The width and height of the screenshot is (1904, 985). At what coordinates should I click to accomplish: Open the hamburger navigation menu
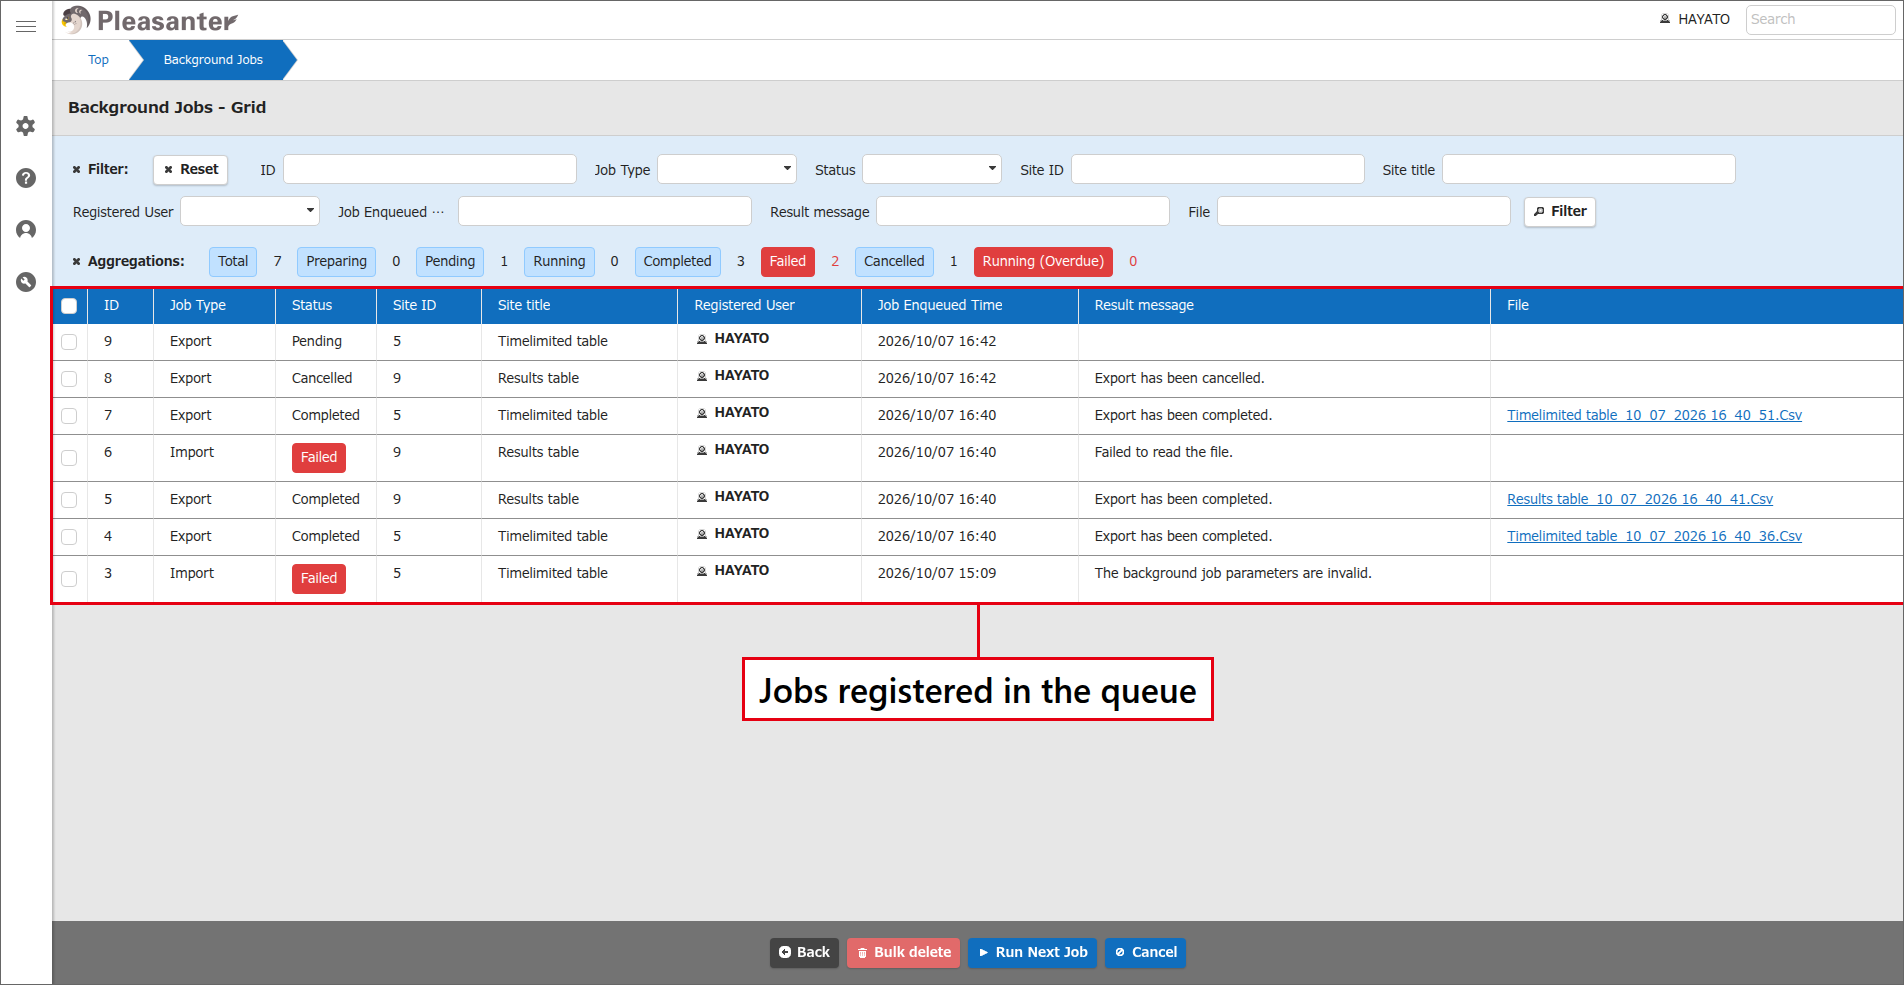(x=26, y=26)
